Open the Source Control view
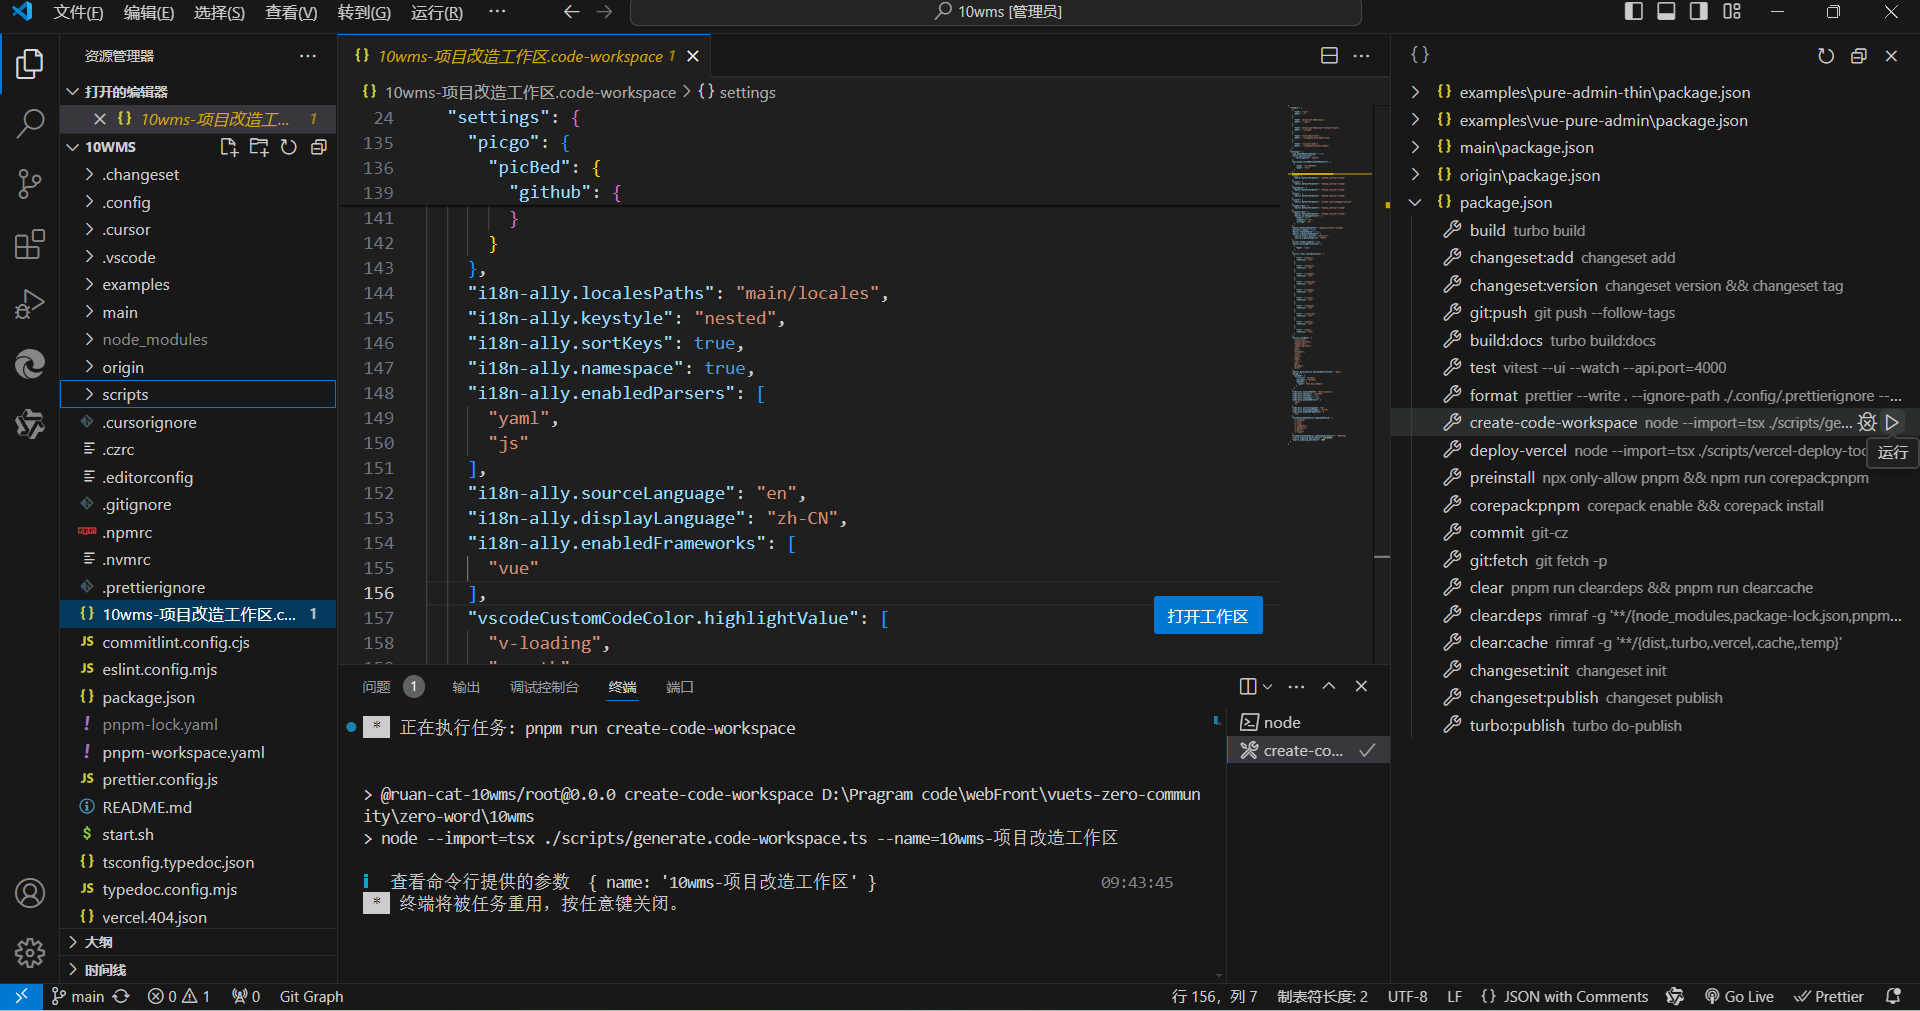 (x=30, y=184)
